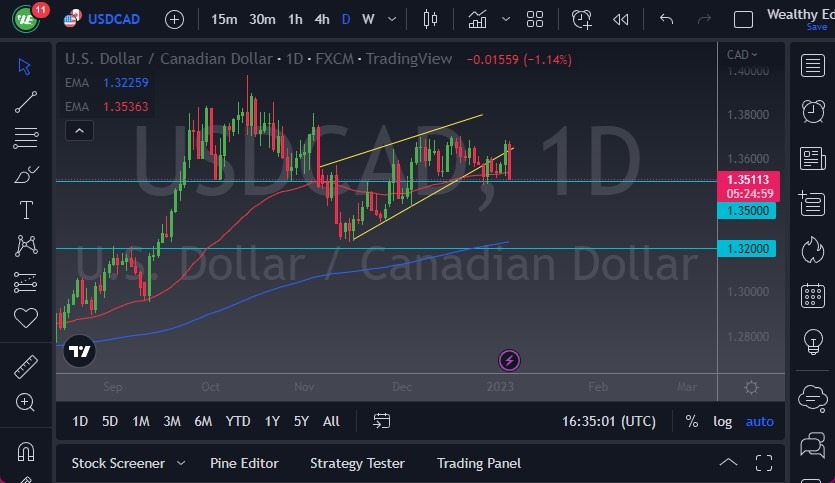Expand the indicators favorites dropdown arrow
Screen dimensions: 835x483
(506, 20)
